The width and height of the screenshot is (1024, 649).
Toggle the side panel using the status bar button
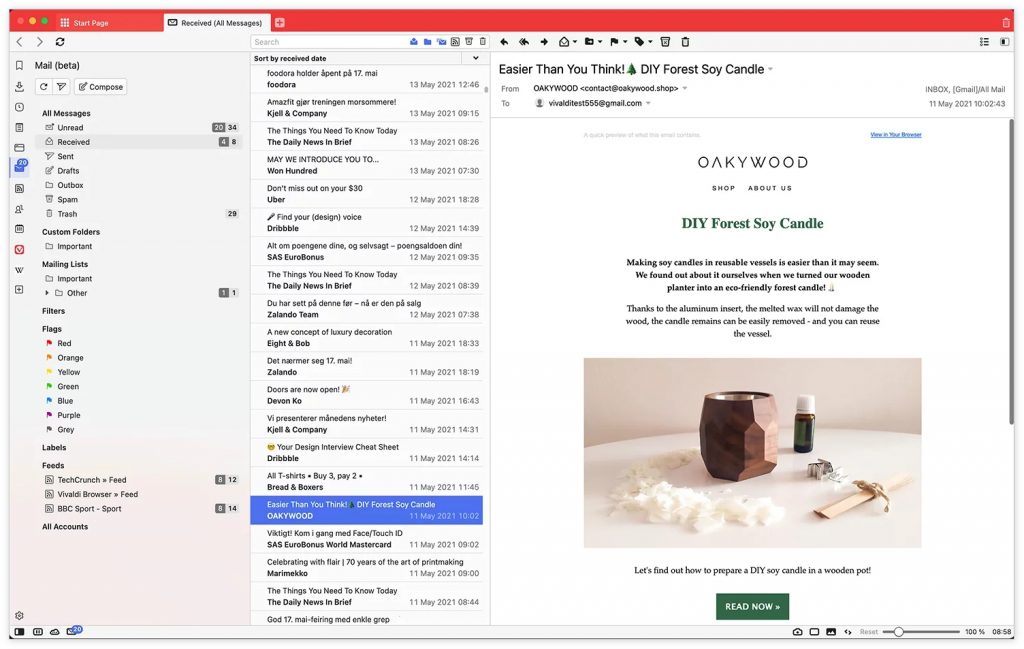pos(19,632)
